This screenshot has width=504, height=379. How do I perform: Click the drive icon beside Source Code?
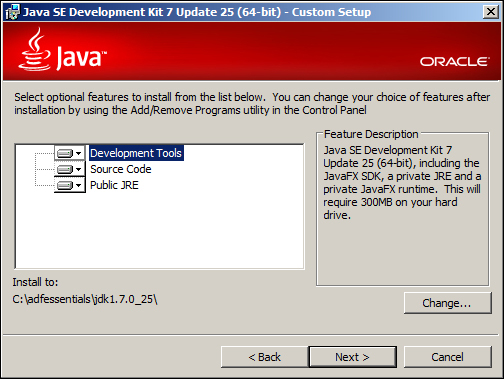[x=65, y=169]
